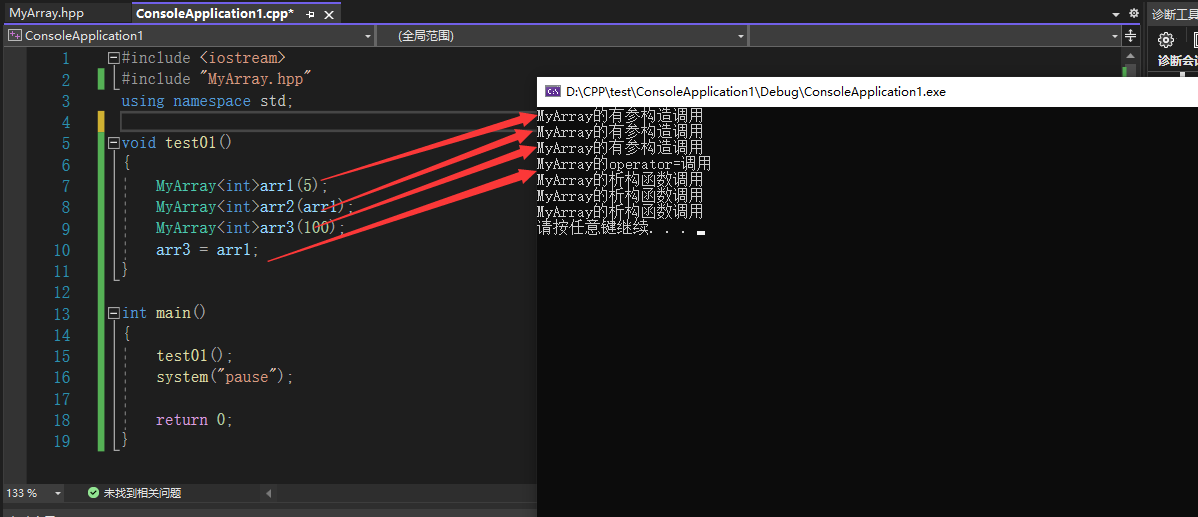Select the ConsoleApplication1.cpp* tab
The height and width of the screenshot is (517, 1198).
coord(214,13)
